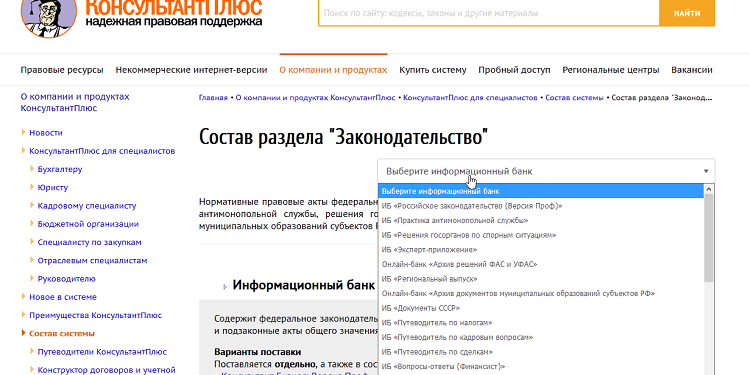Click arrow beside Бухгалтеру
750x375 pixels.
pyautogui.click(x=32, y=169)
